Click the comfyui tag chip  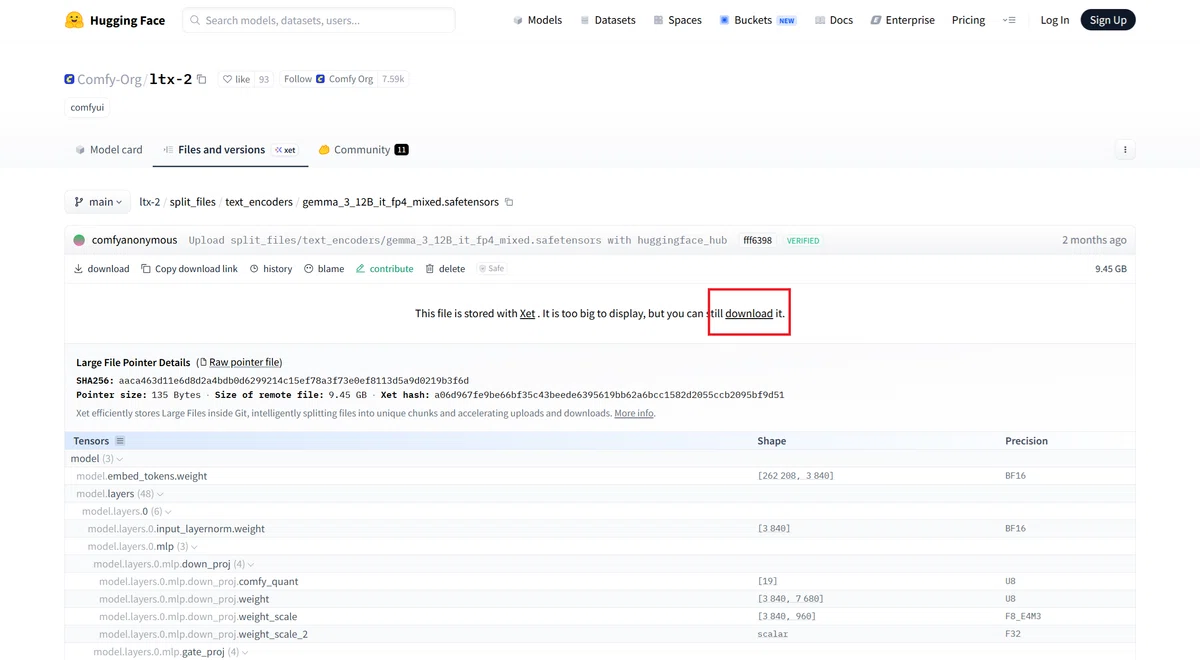coord(87,107)
